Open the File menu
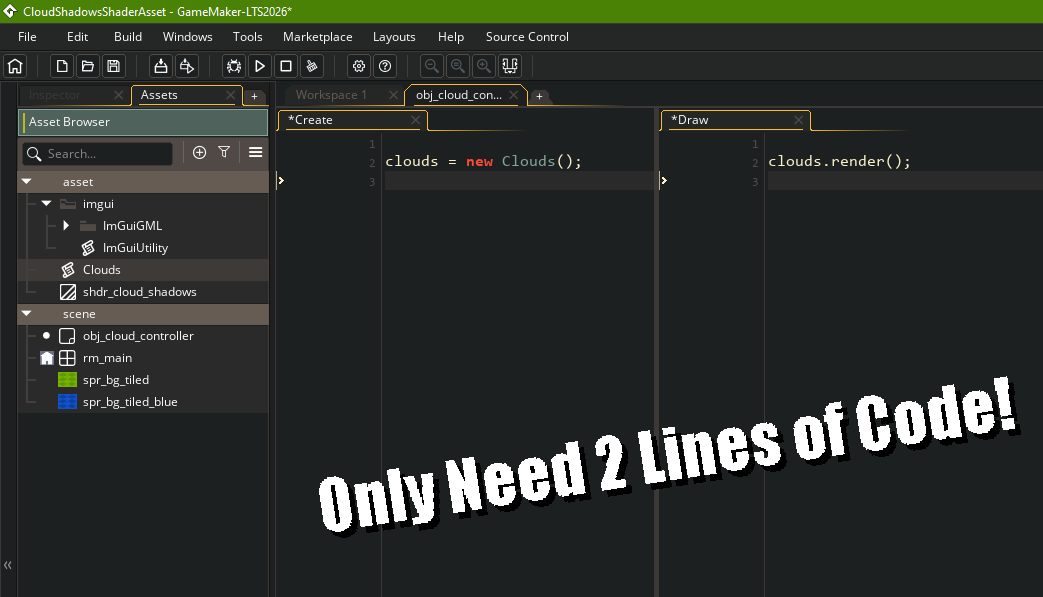This screenshot has height=597, width=1043. [x=27, y=37]
